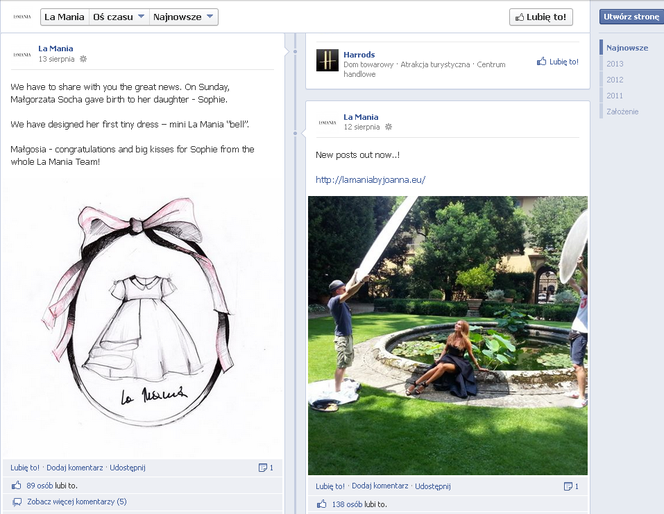664x514 pixels.
Task: Click the comment bubble icon near Zobacz więcej
Action: point(17,502)
